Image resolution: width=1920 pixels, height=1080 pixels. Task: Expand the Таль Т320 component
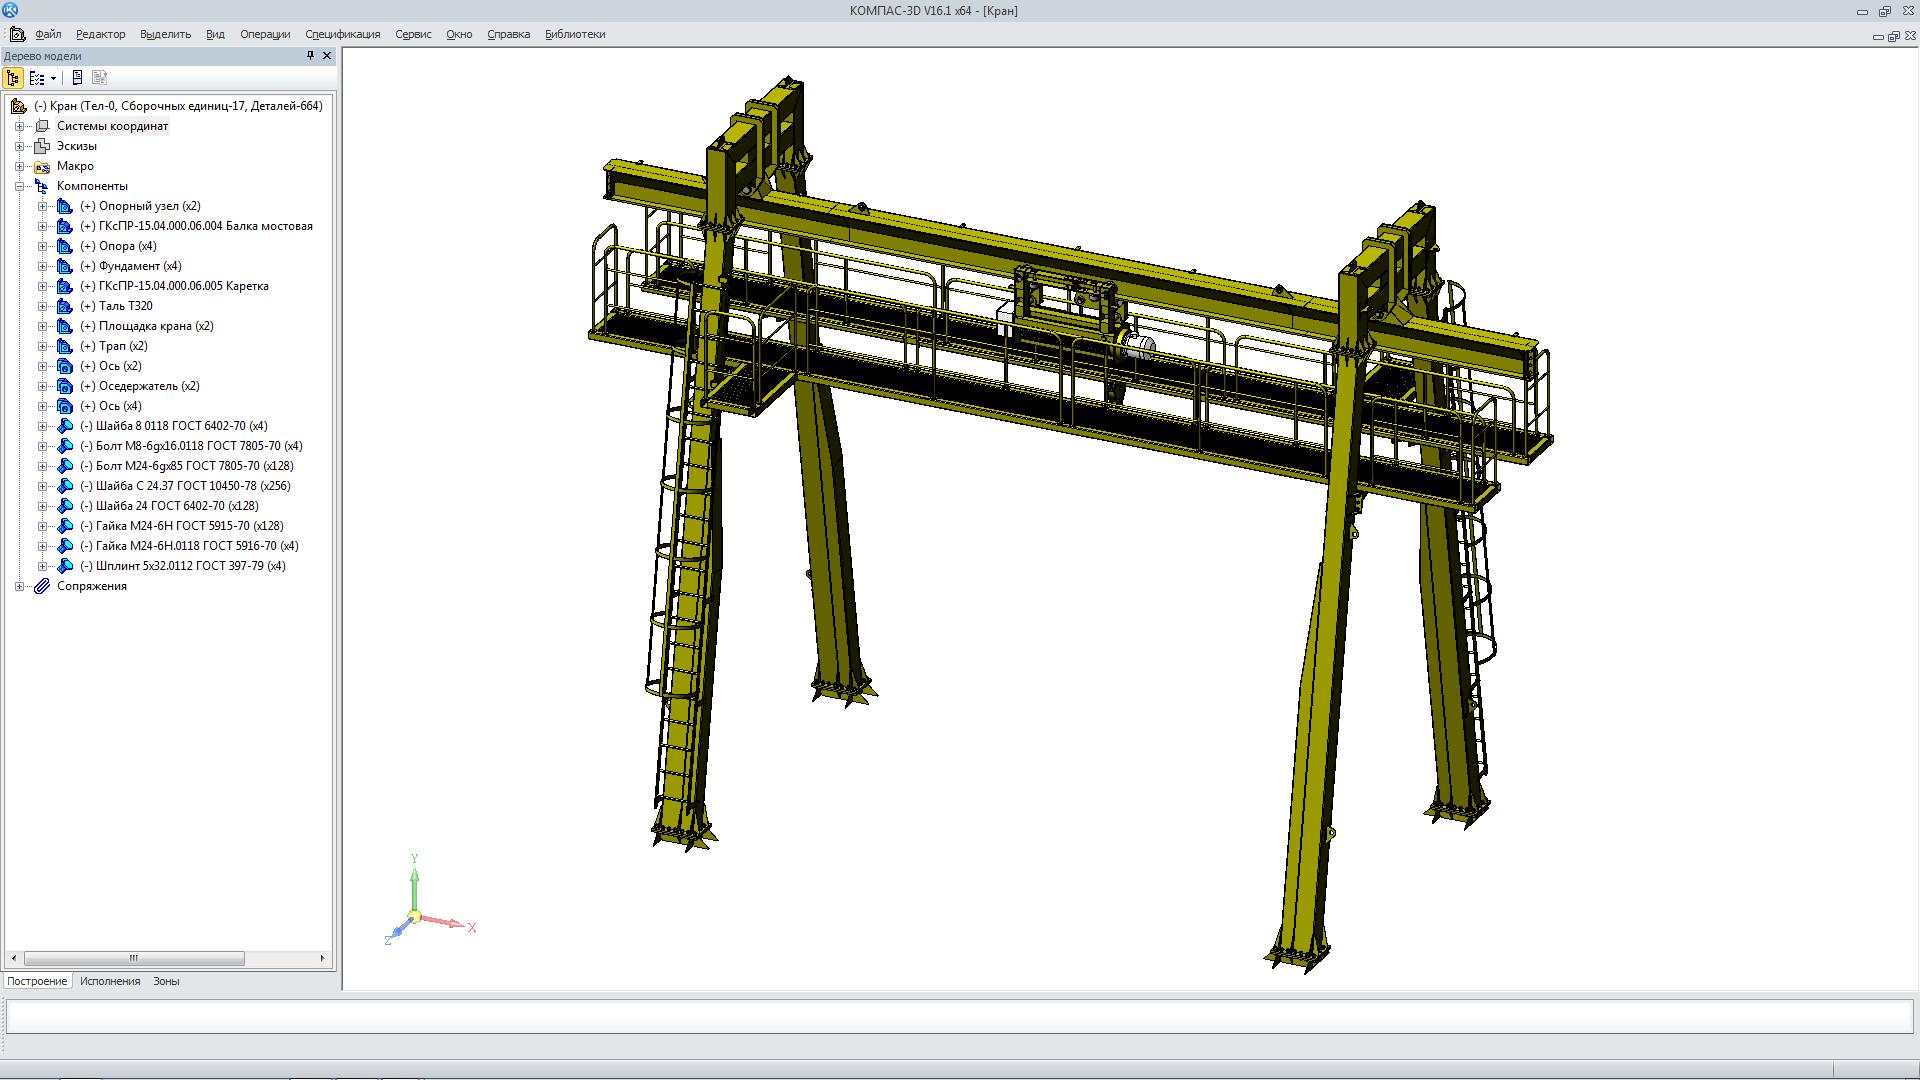[x=42, y=306]
